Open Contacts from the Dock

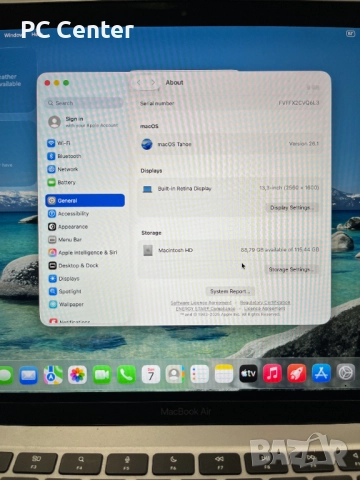point(175,374)
